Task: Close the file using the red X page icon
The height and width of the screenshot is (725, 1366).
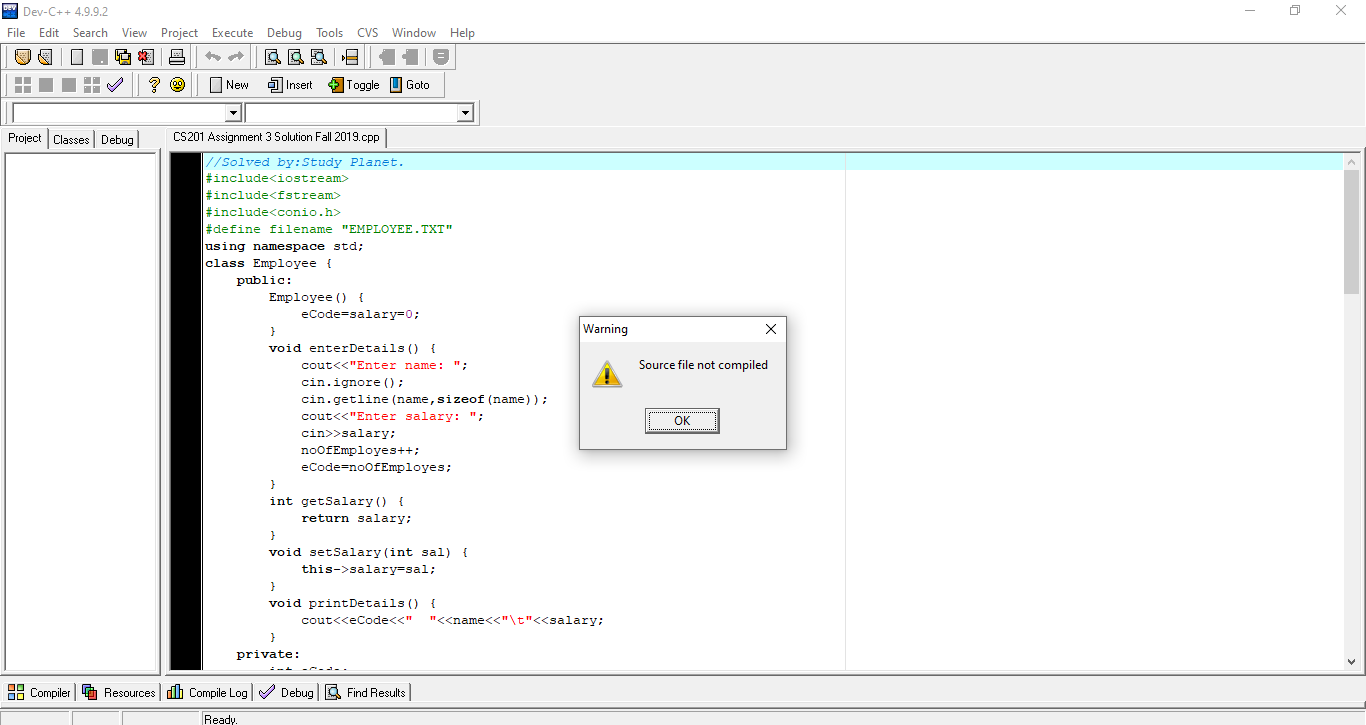Action: [x=146, y=57]
